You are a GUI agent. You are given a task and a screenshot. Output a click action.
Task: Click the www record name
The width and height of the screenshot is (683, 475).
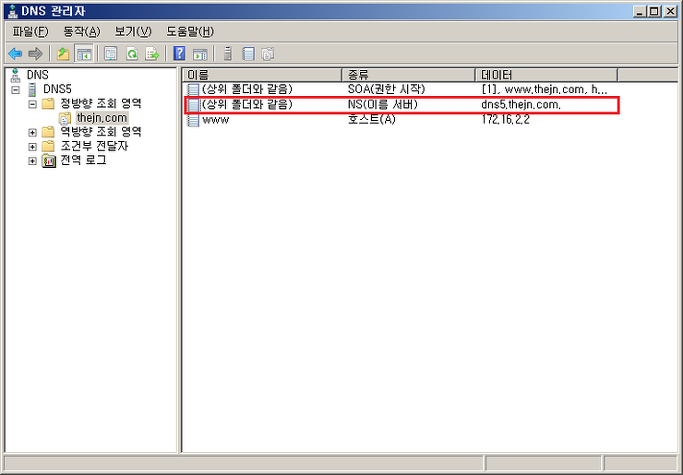(x=216, y=120)
